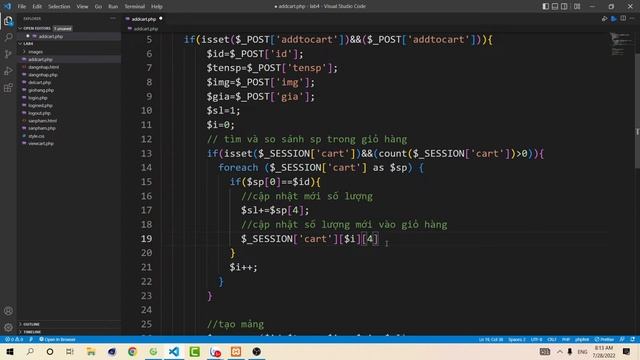Open the View menu

pyautogui.click(x=82, y=6)
